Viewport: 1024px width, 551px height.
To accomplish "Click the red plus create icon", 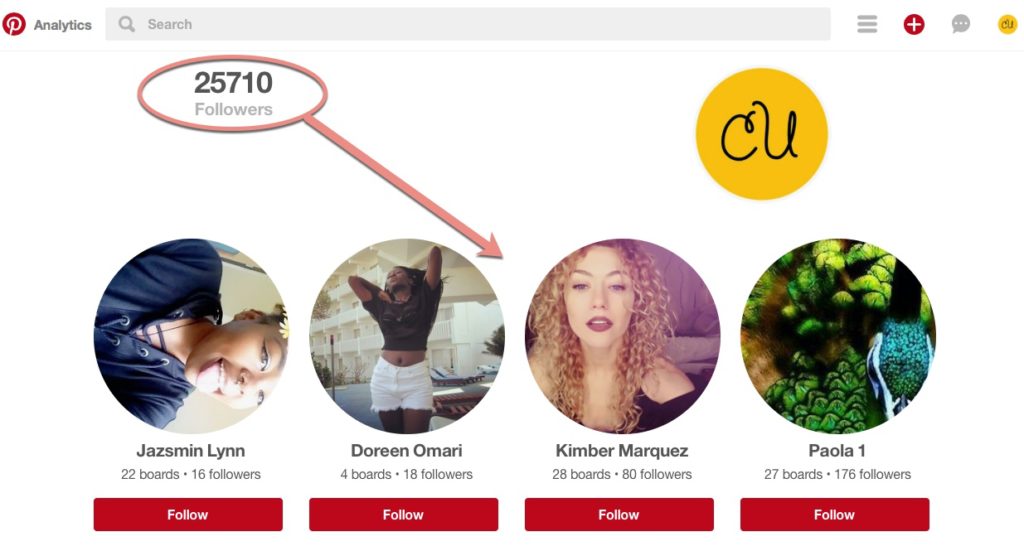I will pos(914,25).
